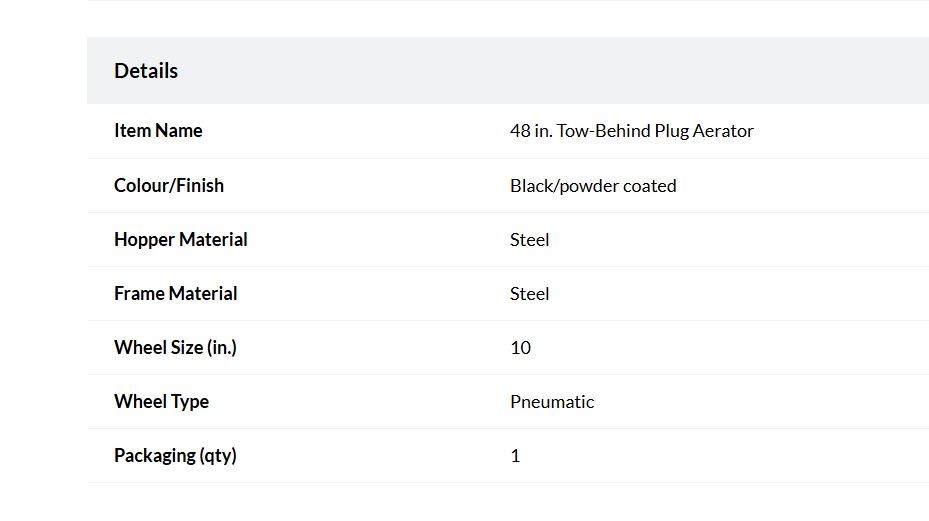The image size is (929, 521).
Task: Click the Pneumatic wheel type value
Action: 552,401
